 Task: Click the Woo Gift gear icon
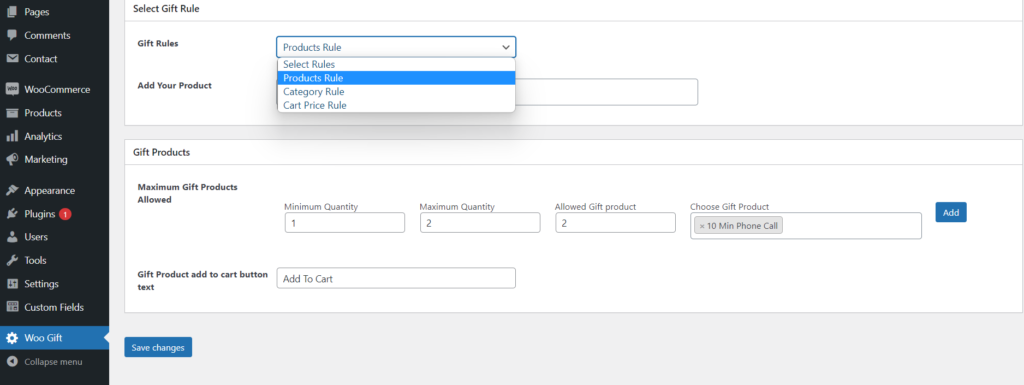[x=12, y=338]
